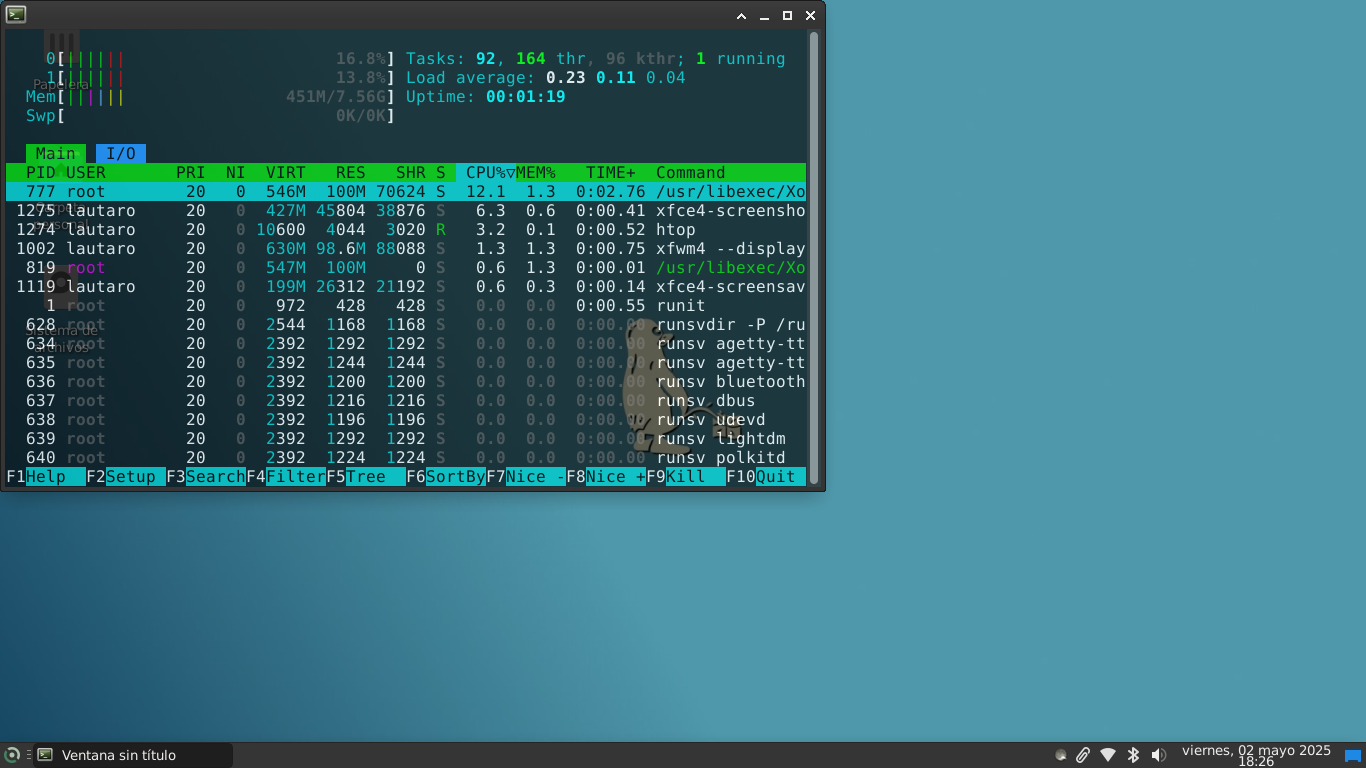
Task: Open F2 Setup in htop
Action: [126, 476]
